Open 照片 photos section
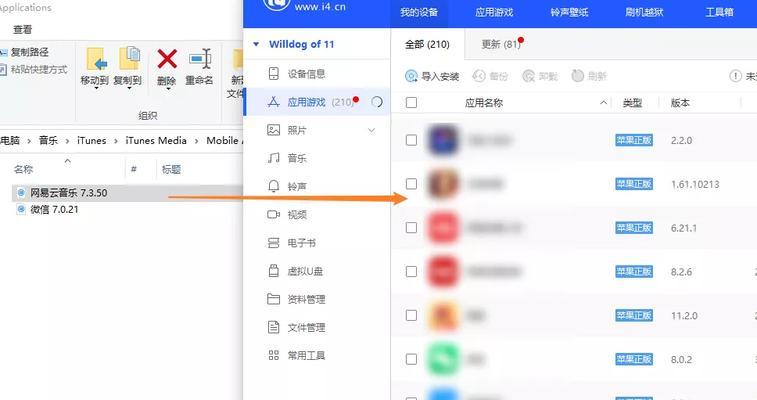Viewport: 757px width, 400px height. pos(296,130)
